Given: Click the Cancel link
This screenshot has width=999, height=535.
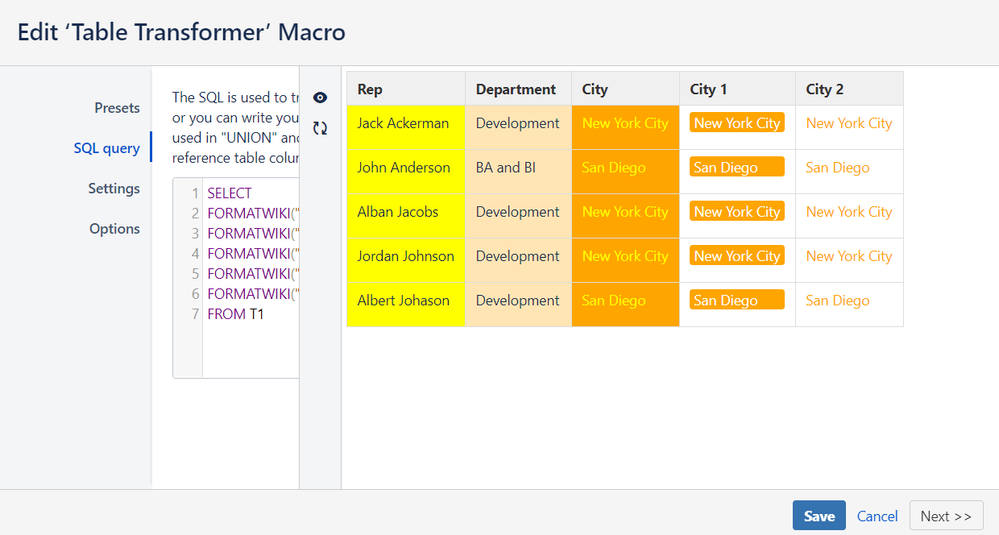Looking at the screenshot, I should click(x=877, y=516).
